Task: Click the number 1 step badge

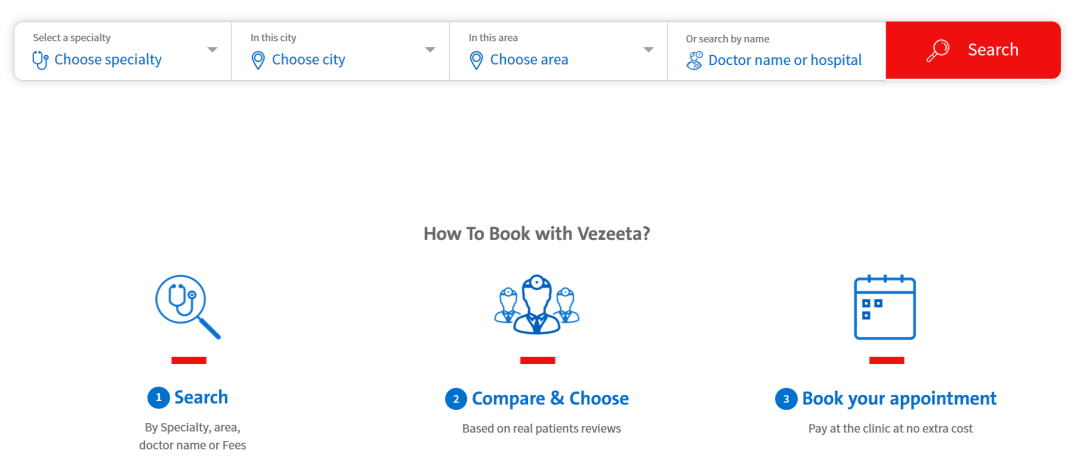Action: coord(158,398)
